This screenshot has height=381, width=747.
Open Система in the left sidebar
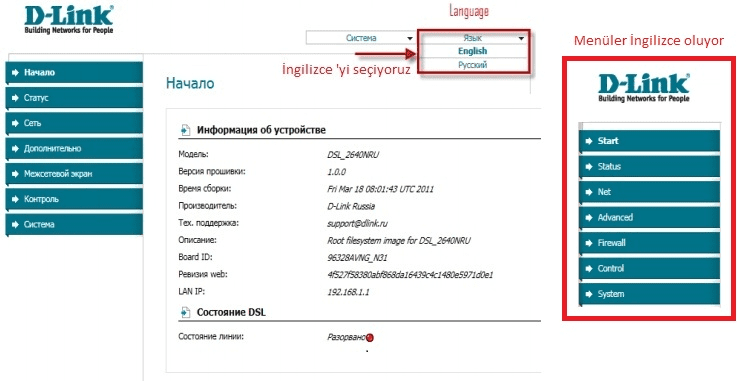tap(74, 224)
